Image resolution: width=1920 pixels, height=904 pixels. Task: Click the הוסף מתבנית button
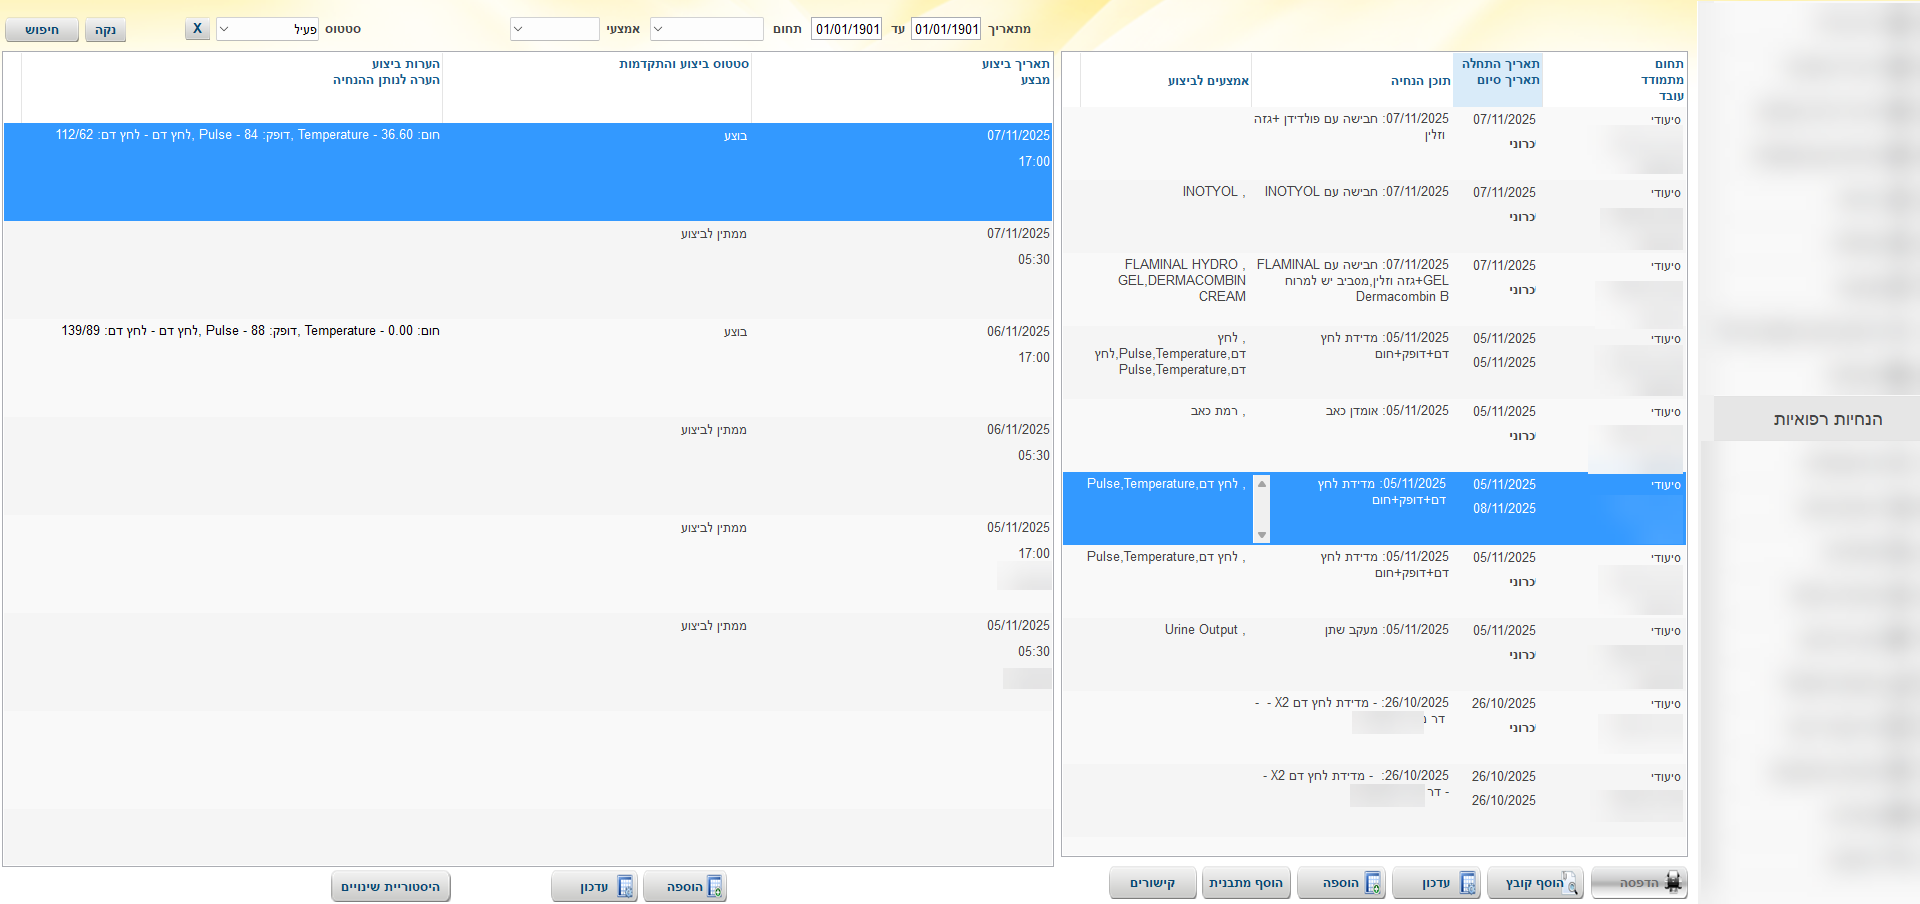[x=1246, y=883]
